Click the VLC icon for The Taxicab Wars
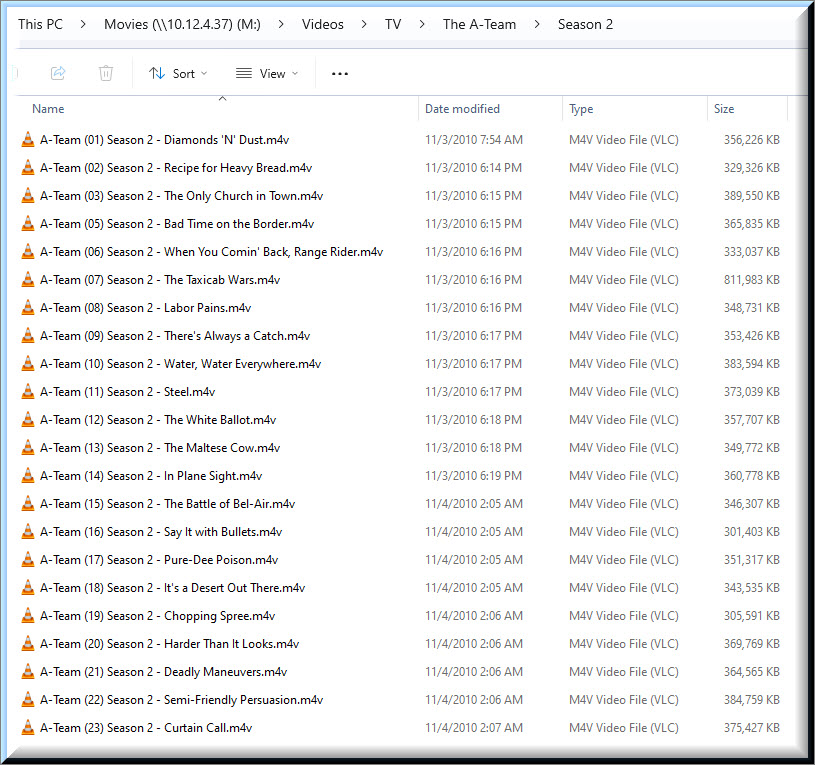This screenshot has height=765, width=815. click(28, 280)
